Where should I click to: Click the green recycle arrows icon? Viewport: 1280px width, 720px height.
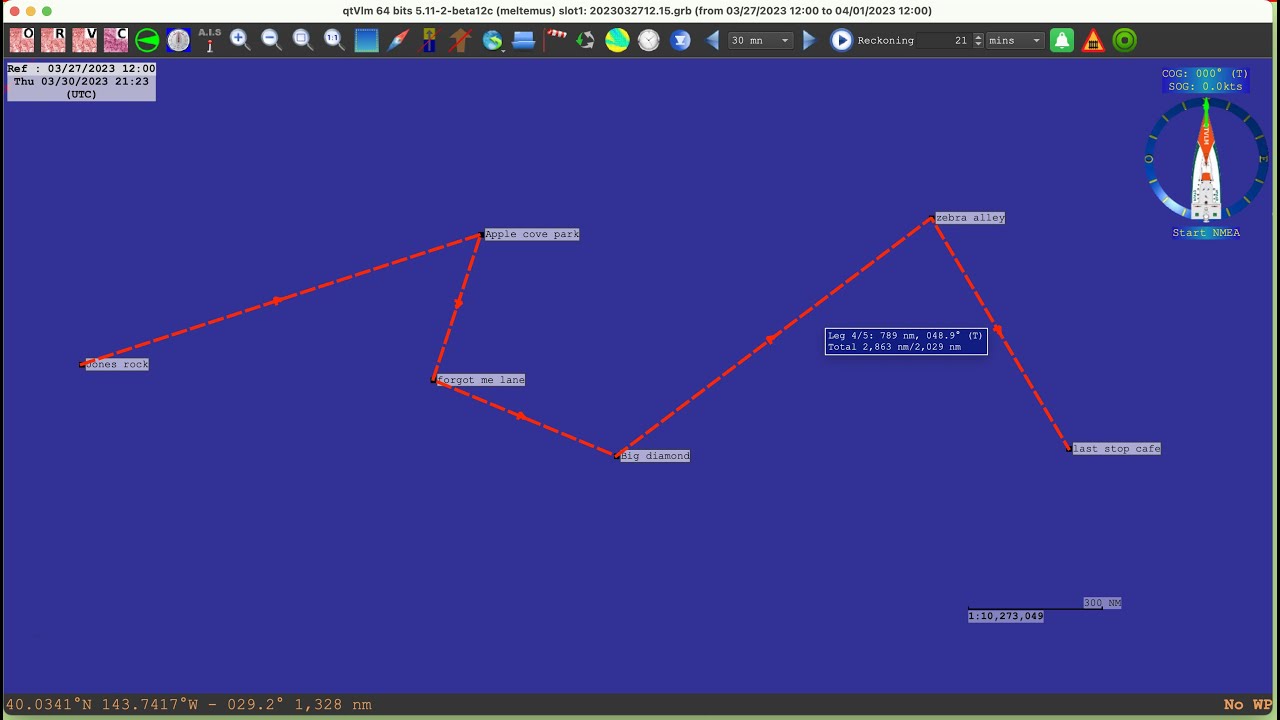coord(586,40)
